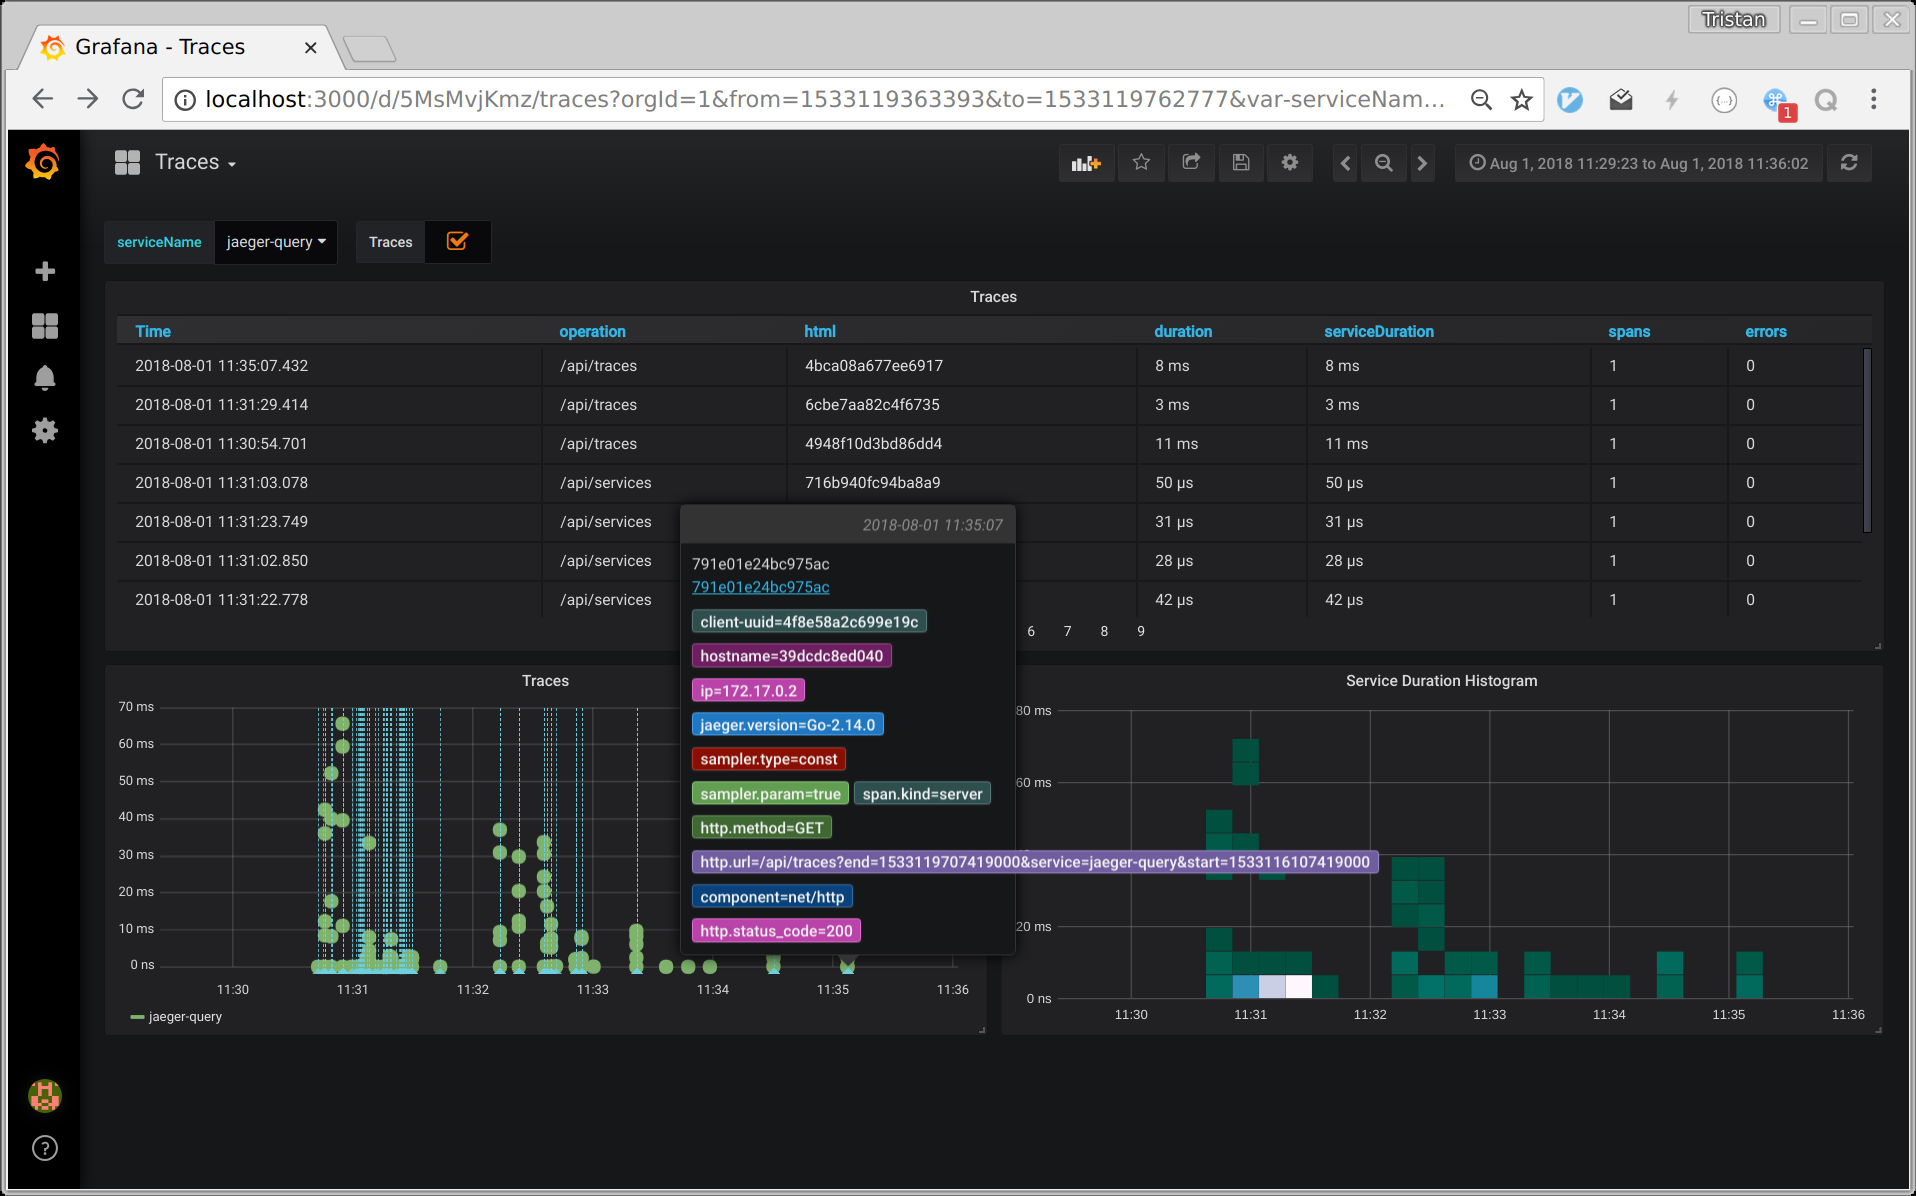Click the Share dashboard icon

[x=1191, y=163]
